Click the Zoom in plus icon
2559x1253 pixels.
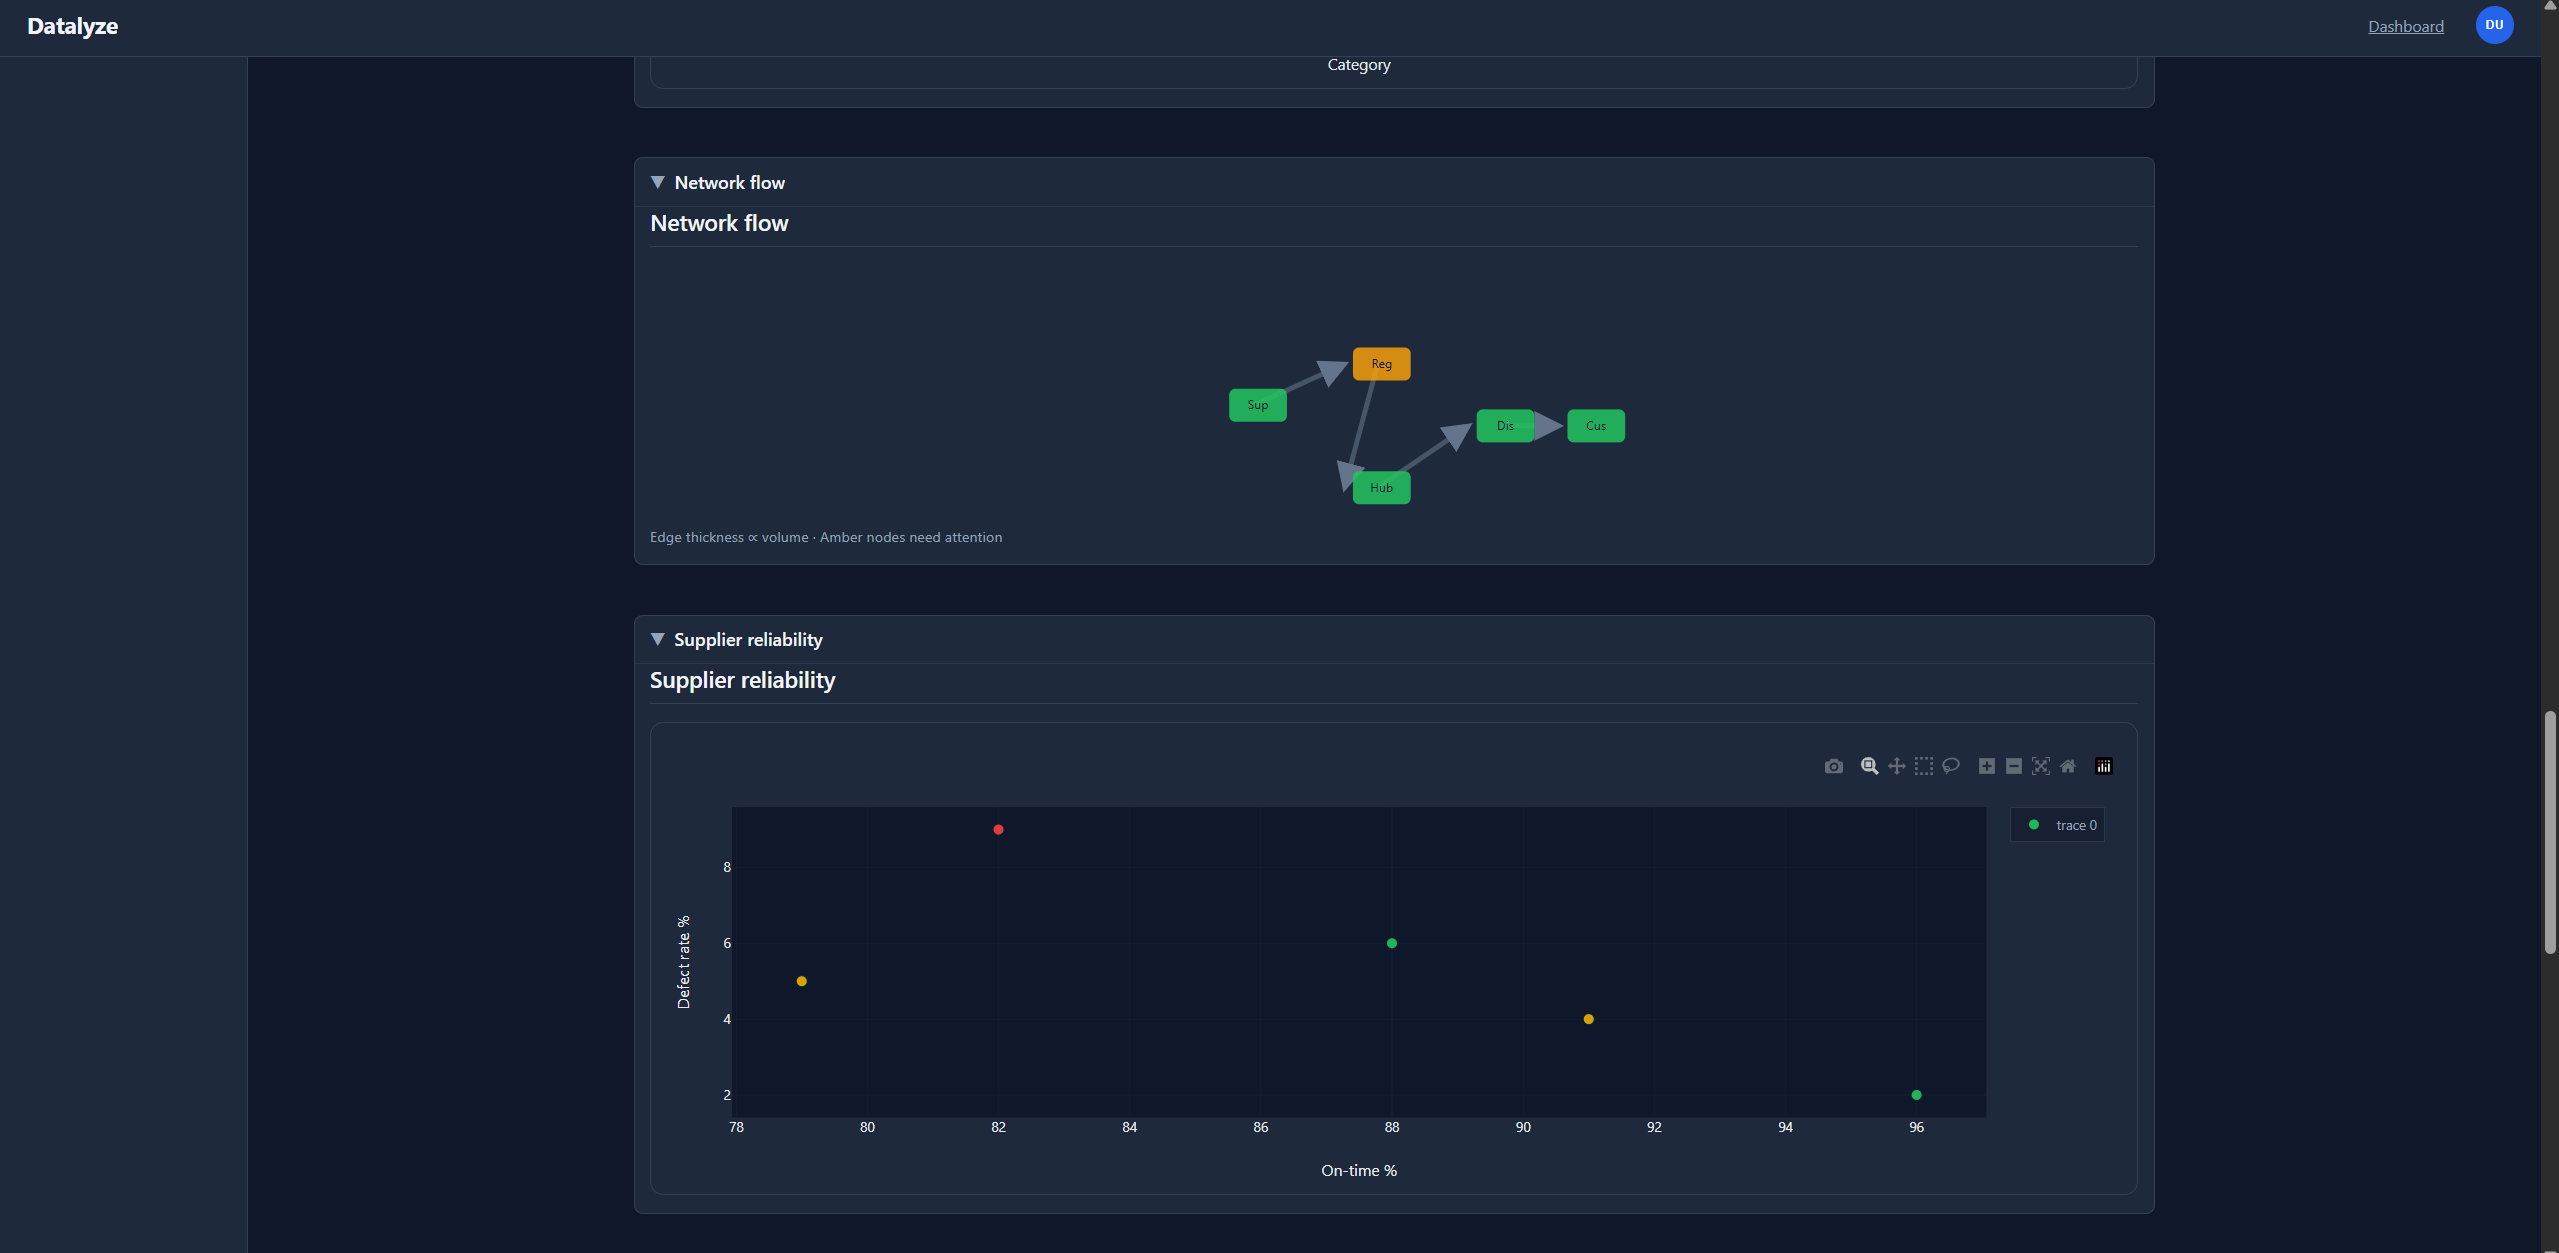(1986, 766)
